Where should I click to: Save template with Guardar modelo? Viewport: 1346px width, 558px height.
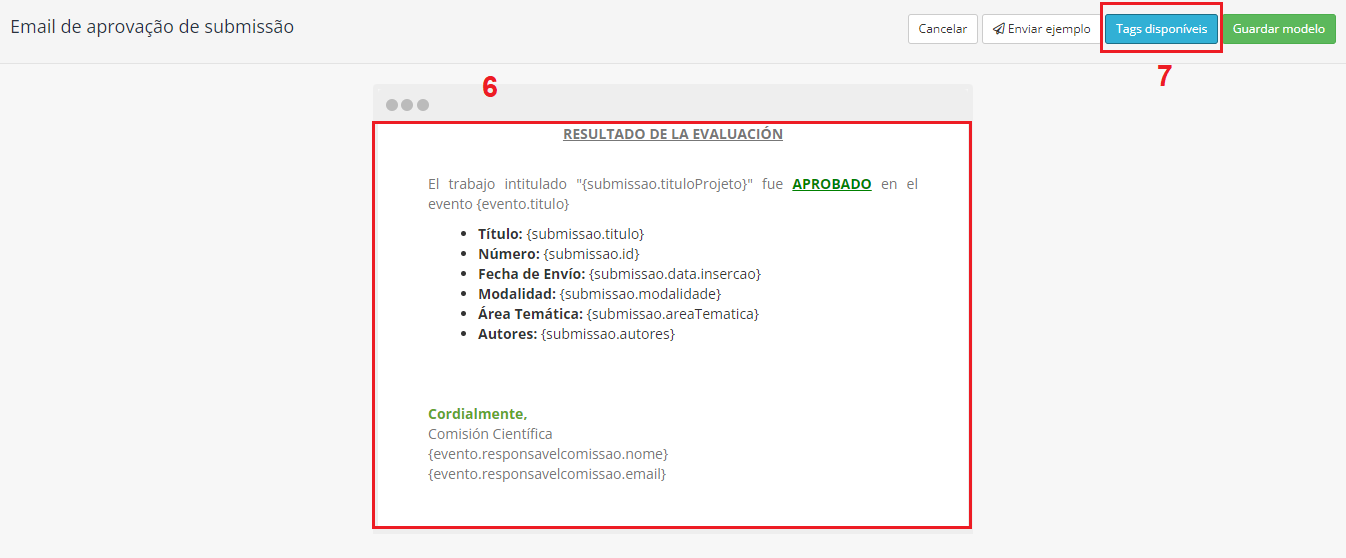[x=1278, y=29]
